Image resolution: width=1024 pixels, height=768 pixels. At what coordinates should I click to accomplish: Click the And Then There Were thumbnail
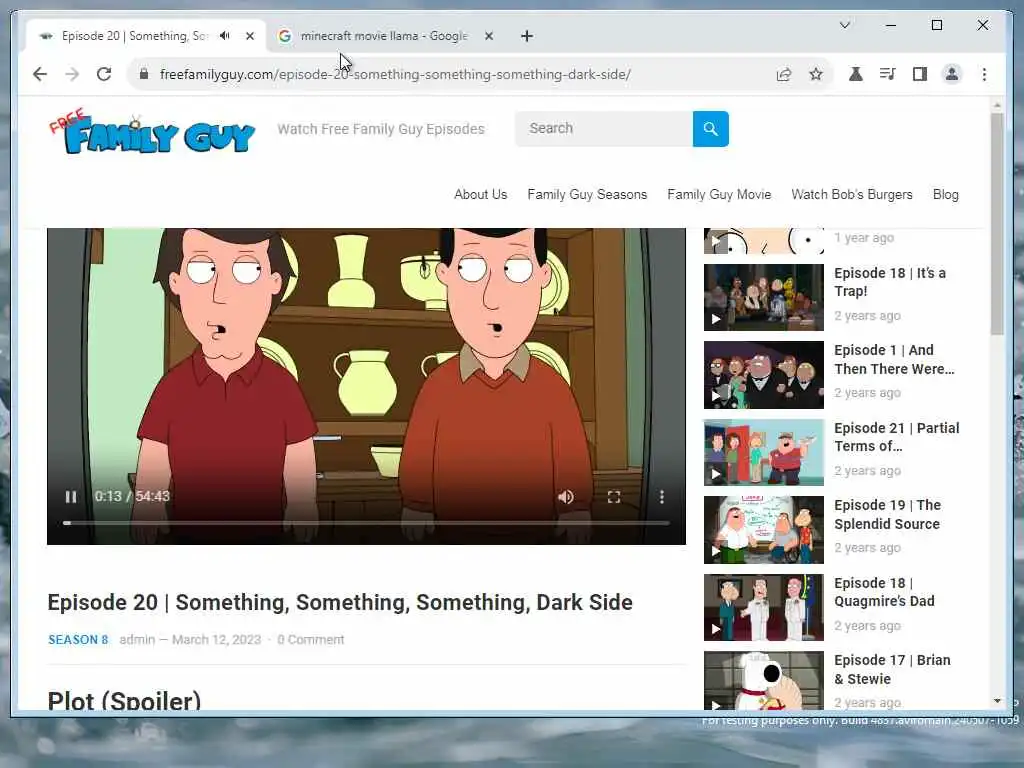point(763,375)
